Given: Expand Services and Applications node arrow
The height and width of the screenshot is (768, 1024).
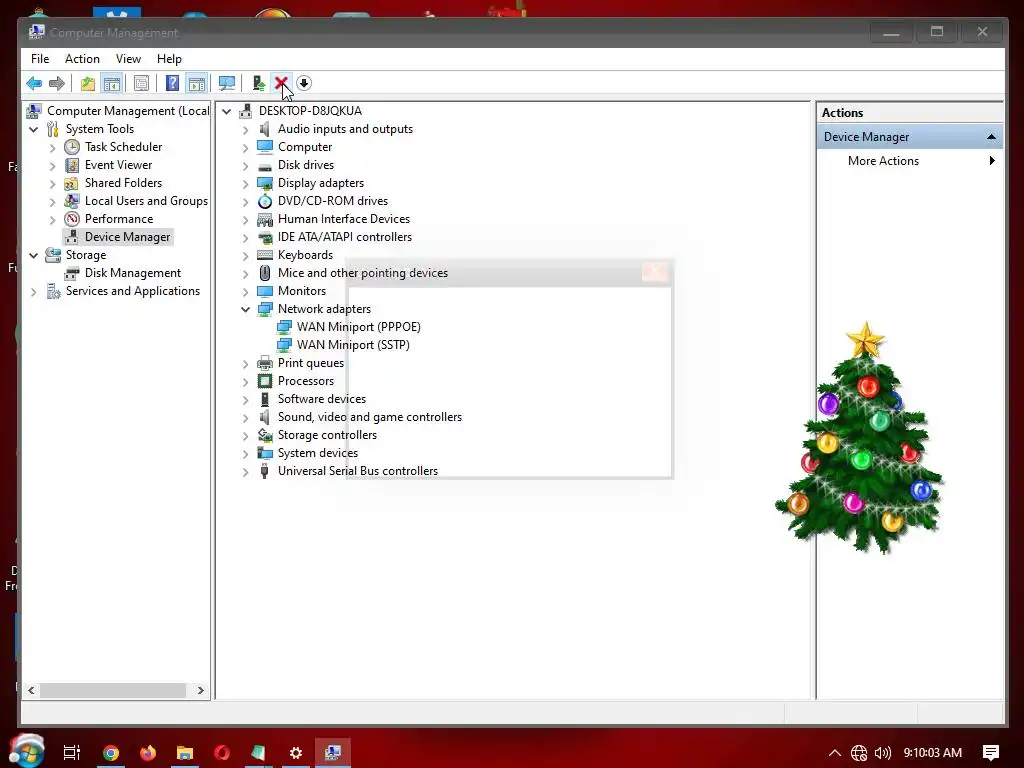Looking at the screenshot, I should tap(33, 292).
